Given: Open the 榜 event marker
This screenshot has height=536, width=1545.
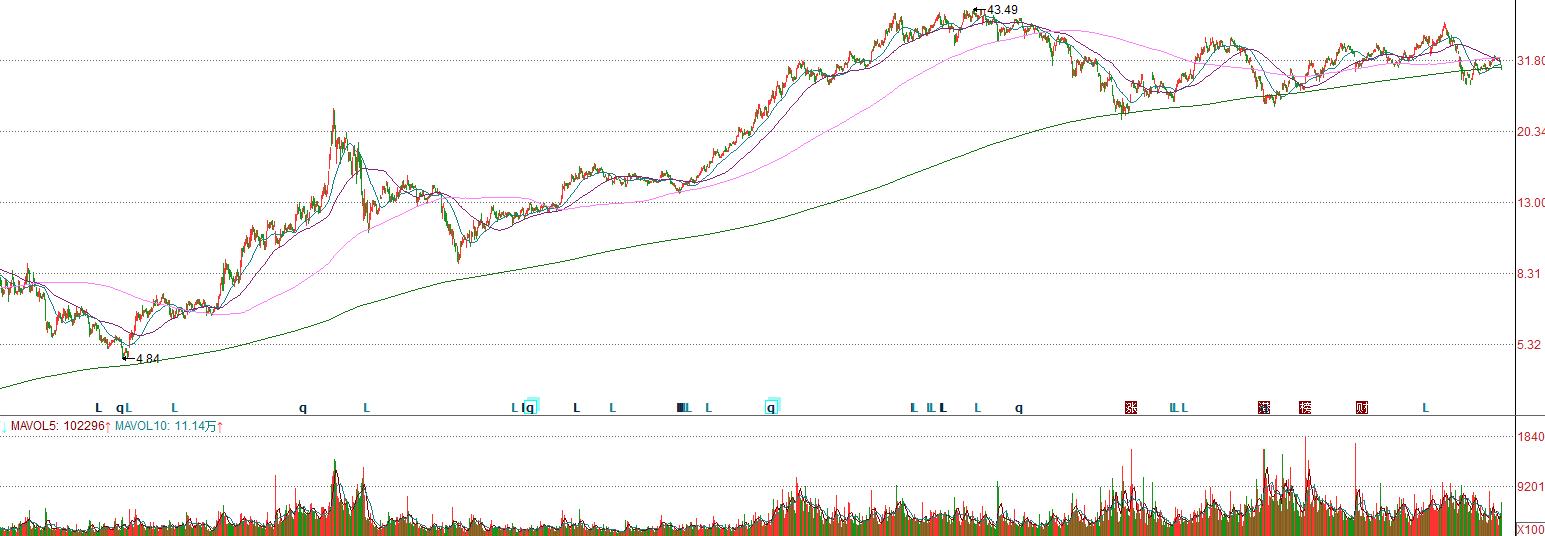Looking at the screenshot, I should coord(1304,407).
